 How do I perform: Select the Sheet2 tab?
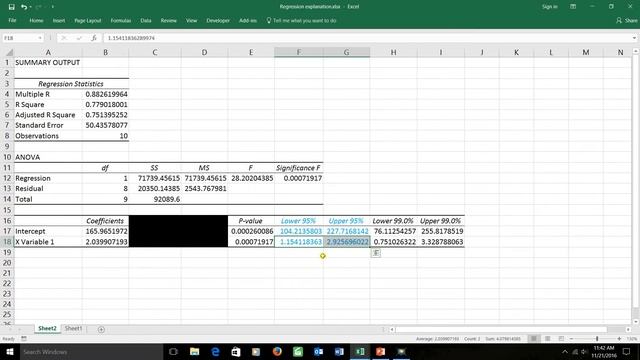[47, 328]
